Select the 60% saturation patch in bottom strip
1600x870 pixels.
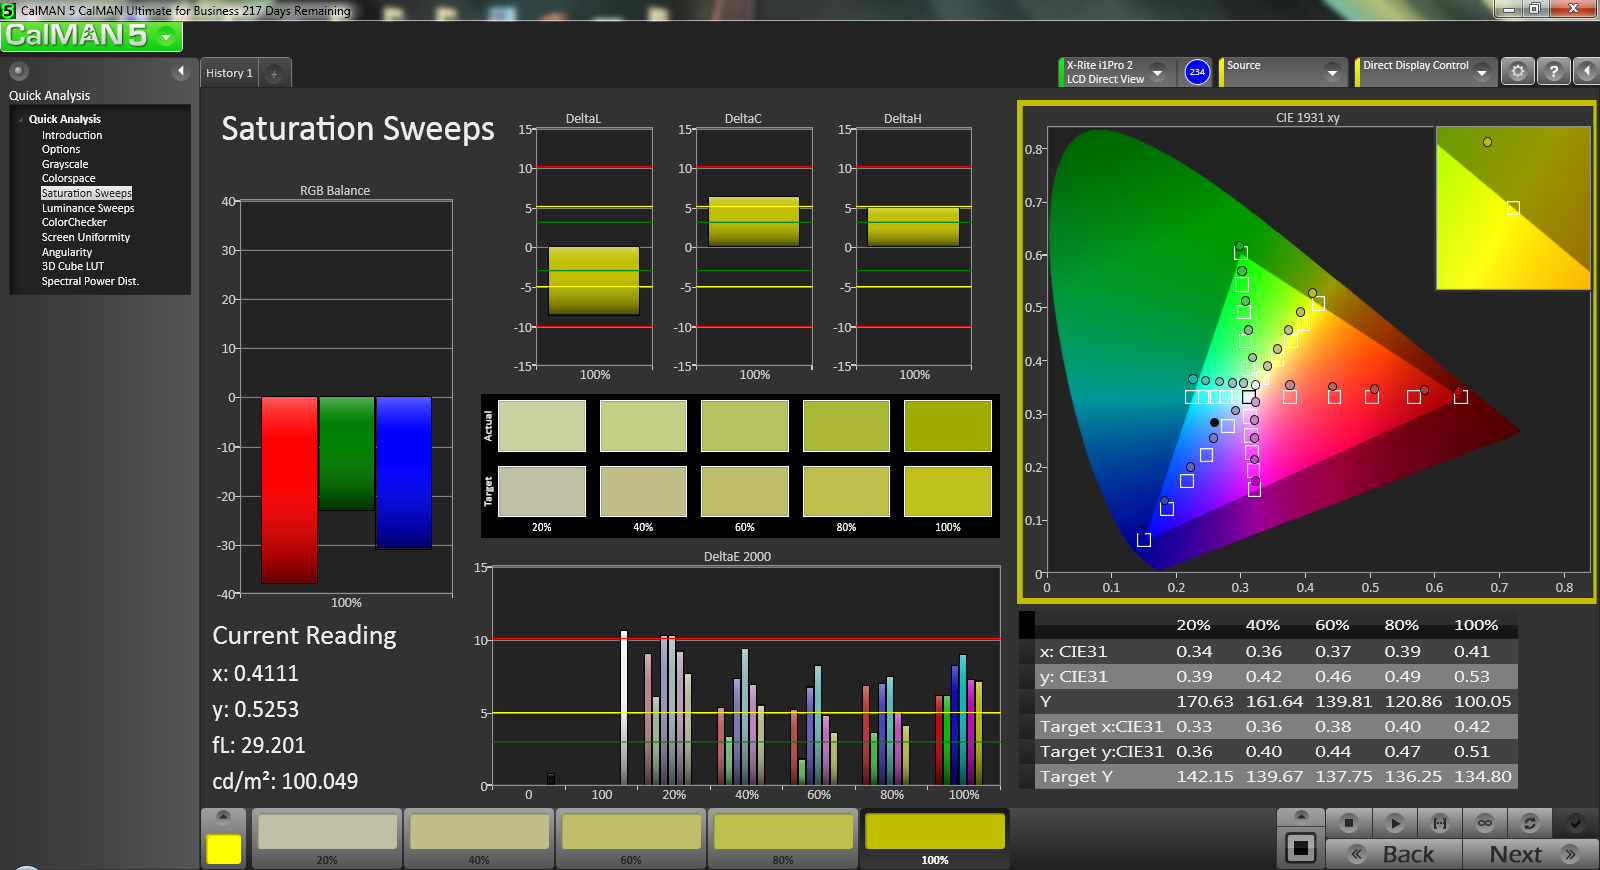click(x=631, y=838)
